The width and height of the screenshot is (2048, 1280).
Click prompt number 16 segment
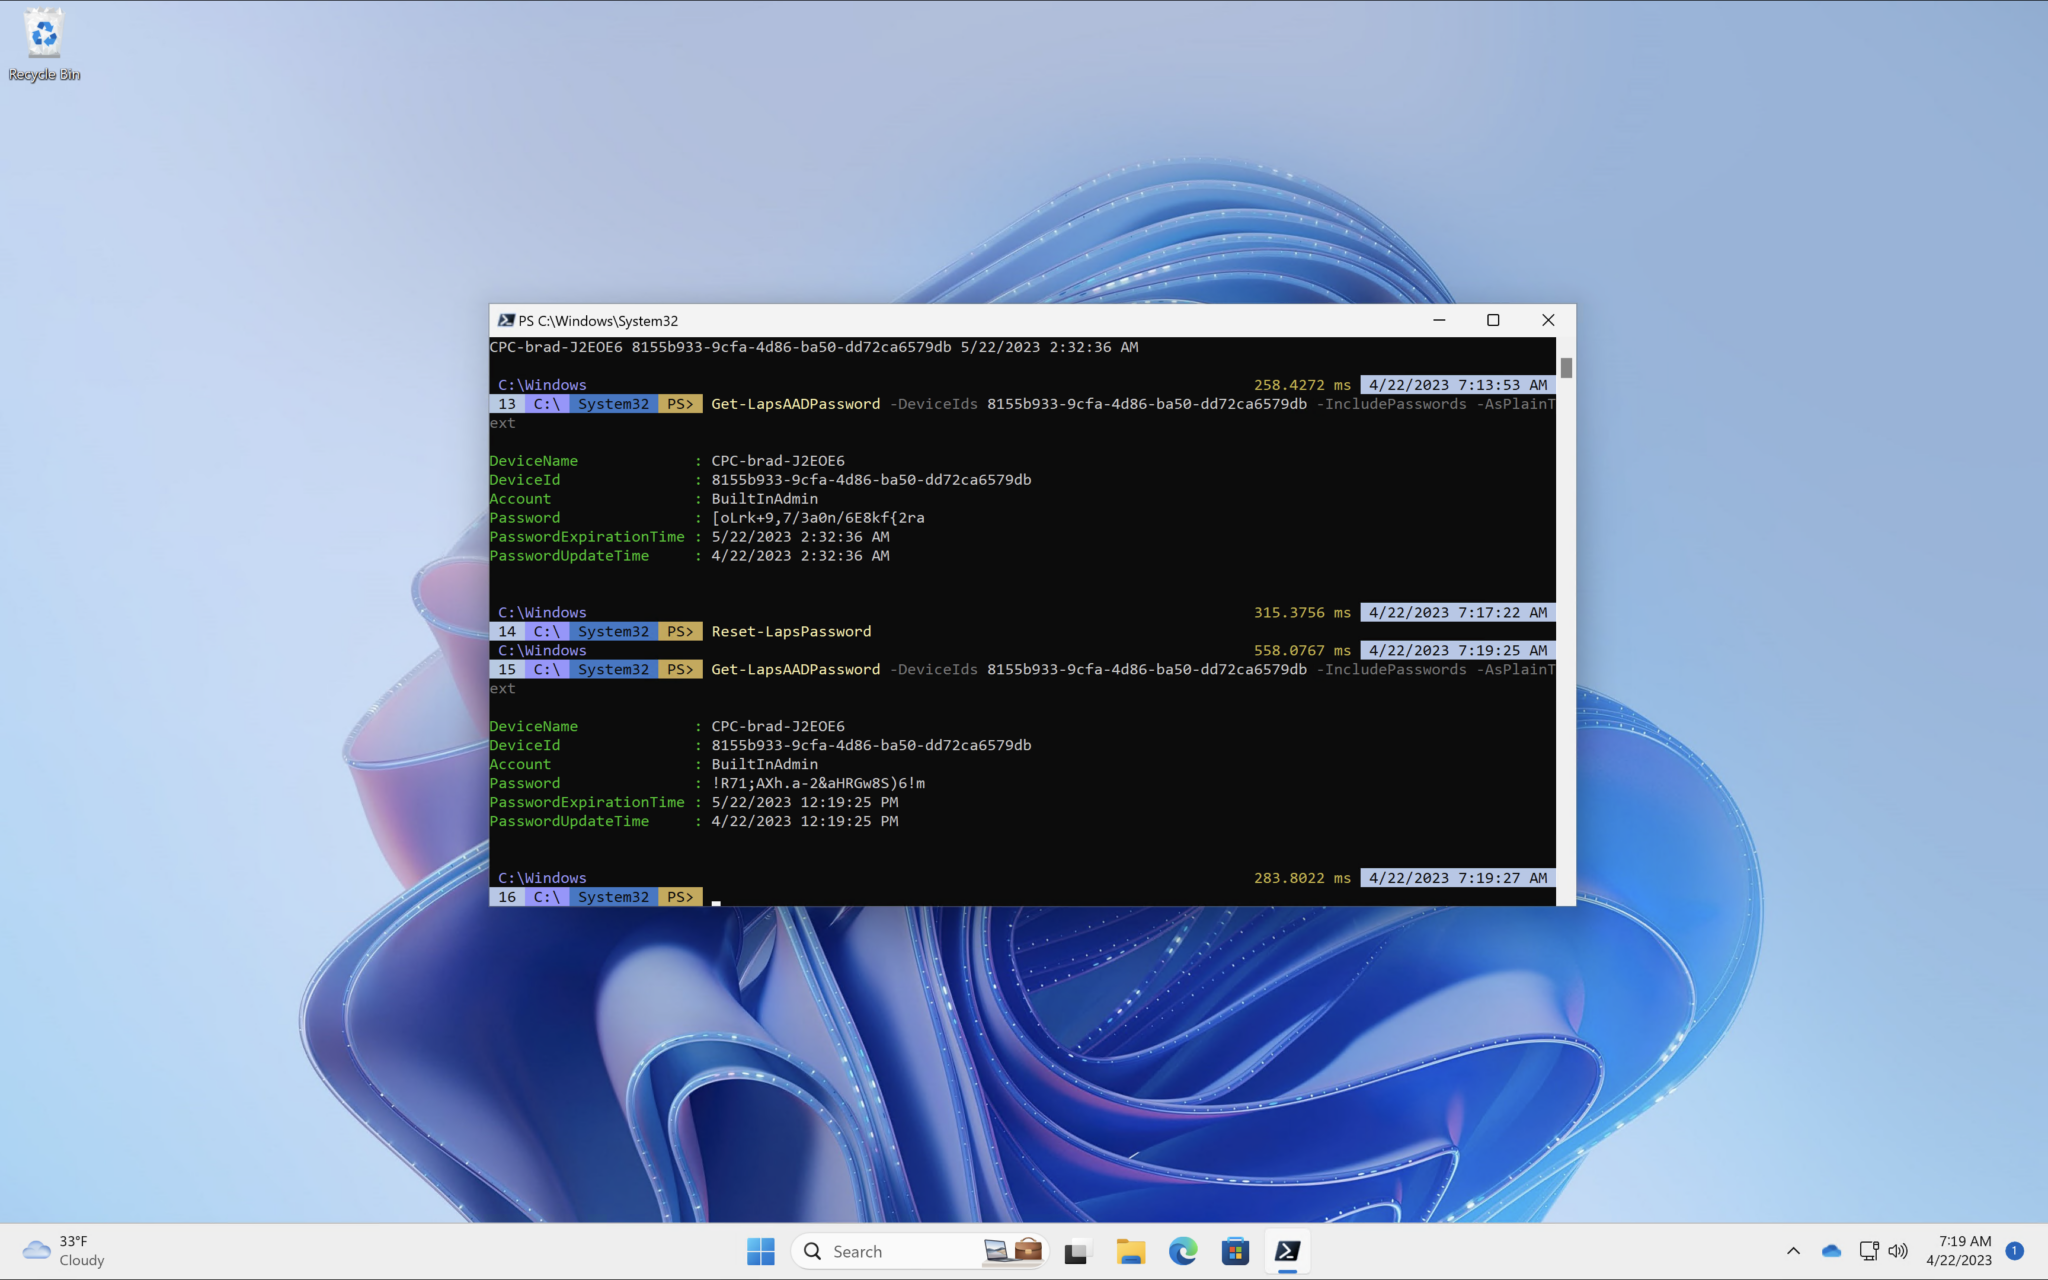pyautogui.click(x=507, y=897)
